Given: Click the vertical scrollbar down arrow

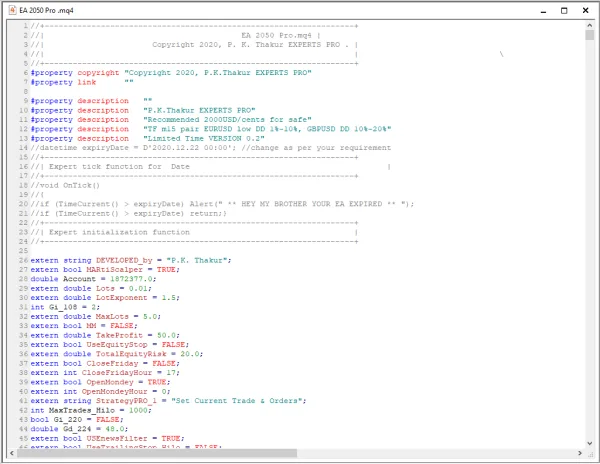Looking at the screenshot, I should point(590,443).
